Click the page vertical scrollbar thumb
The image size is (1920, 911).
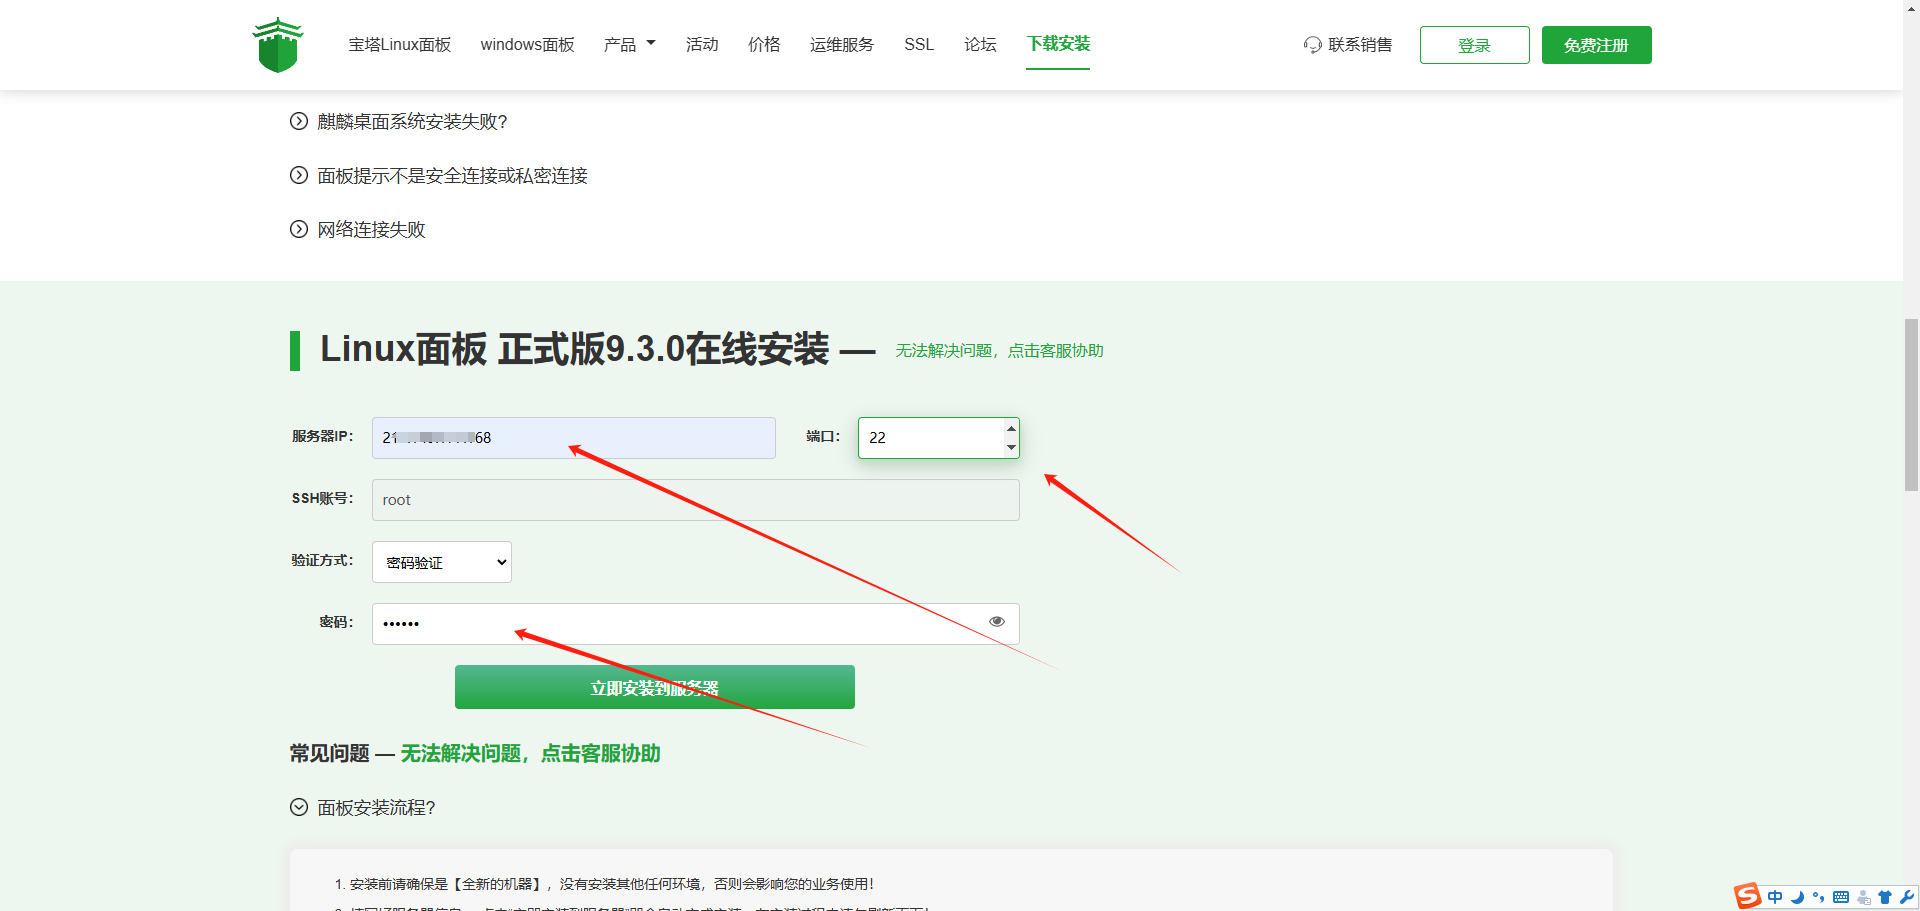pos(1911,405)
